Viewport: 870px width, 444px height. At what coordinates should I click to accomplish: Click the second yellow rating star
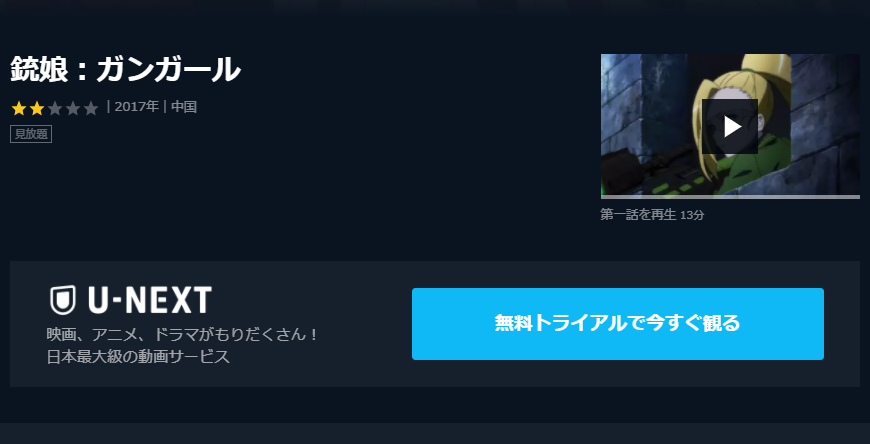point(37,108)
